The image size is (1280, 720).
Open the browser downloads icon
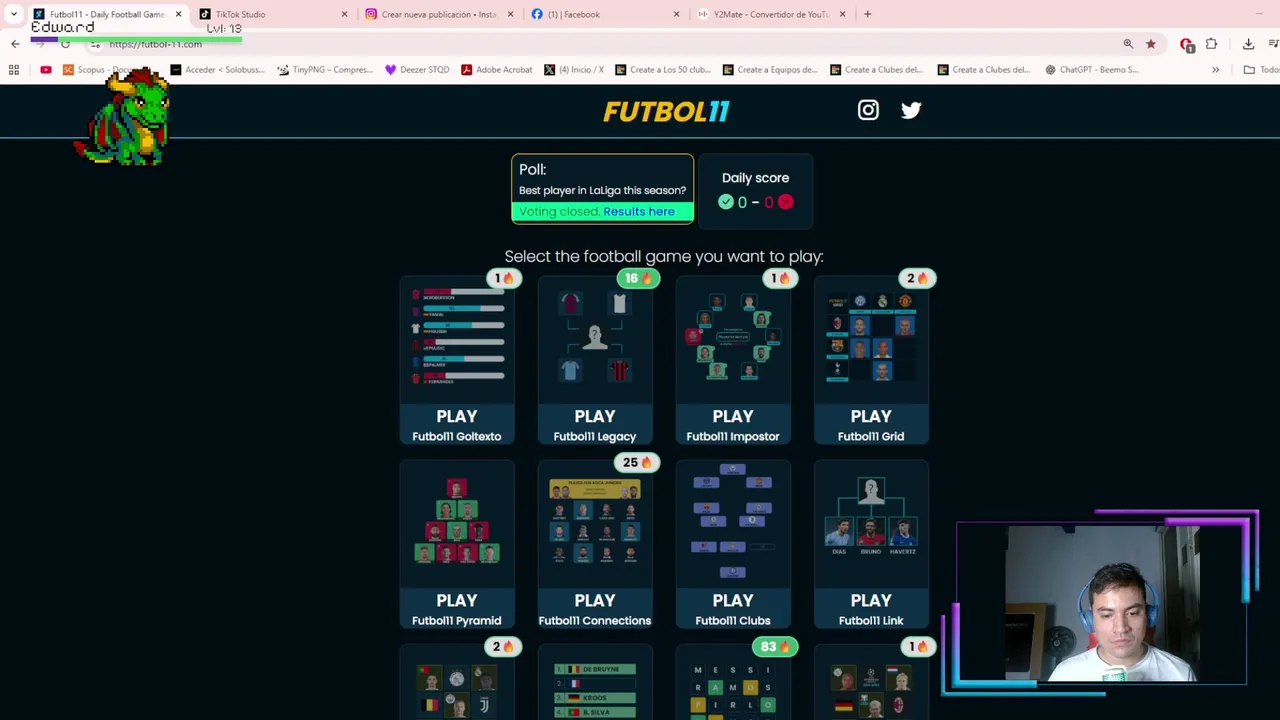[1248, 44]
